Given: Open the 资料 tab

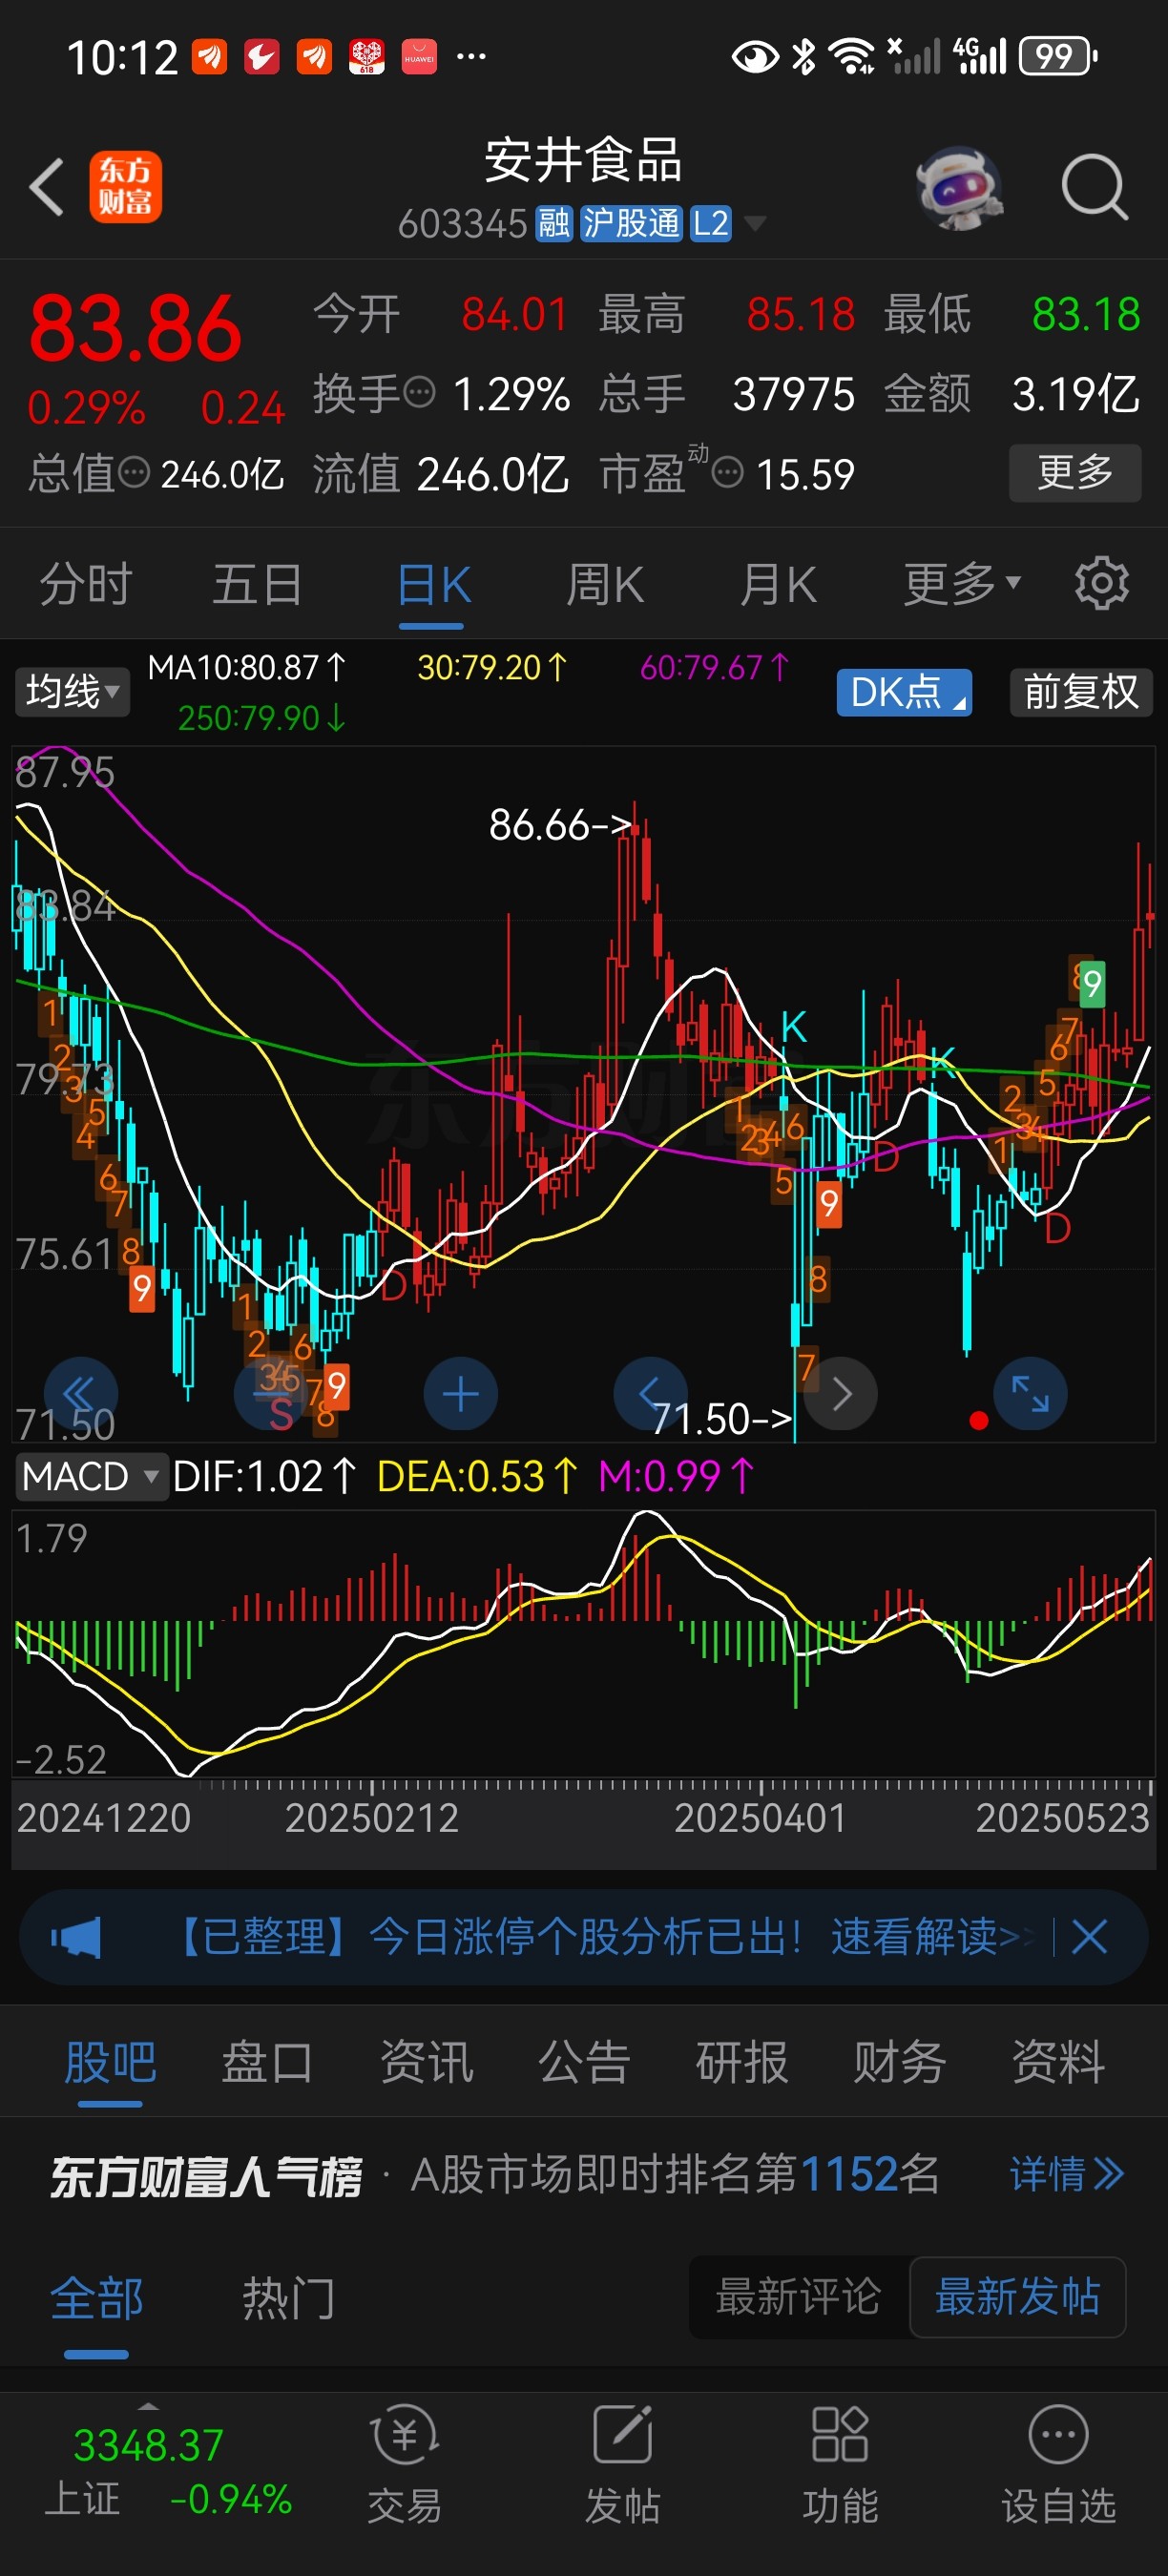Looking at the screenshot, I should [x=1058, y=2061].
